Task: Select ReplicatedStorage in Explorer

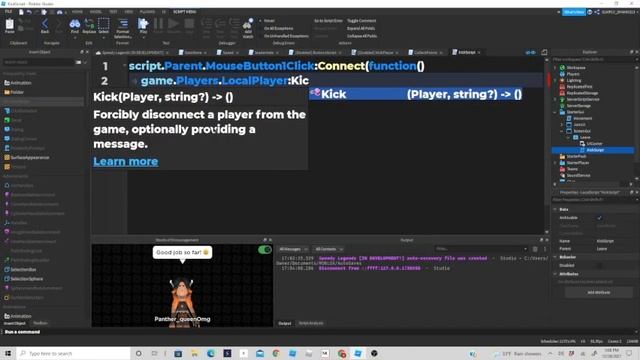Action: coord(582,93)
